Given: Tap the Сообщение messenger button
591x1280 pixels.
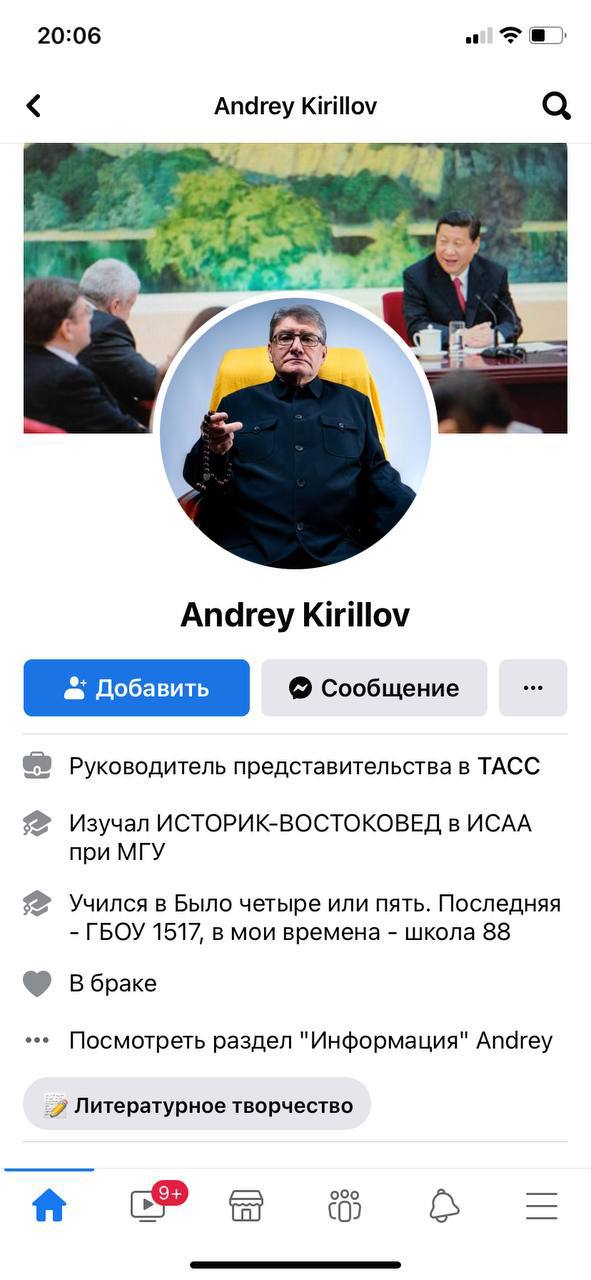Looking at the screenshot, I should (374, 688).
